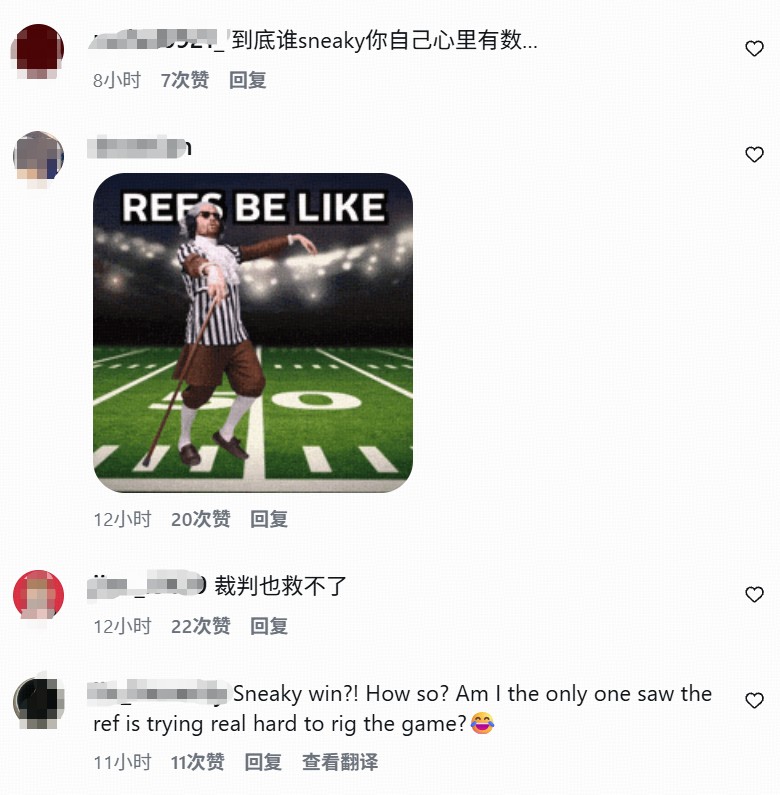Reply to the '到底谁sneaky' comment

[247, 80]
